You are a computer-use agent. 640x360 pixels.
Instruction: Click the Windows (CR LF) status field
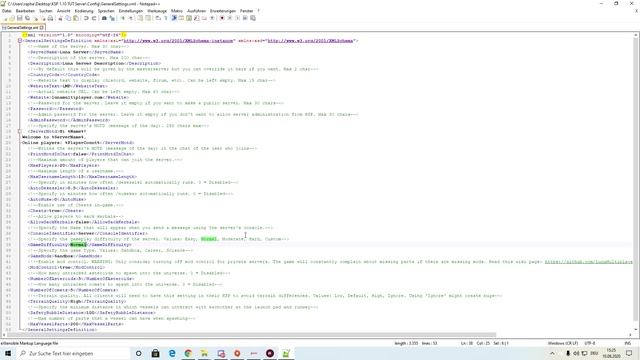[x=563, y=343]
